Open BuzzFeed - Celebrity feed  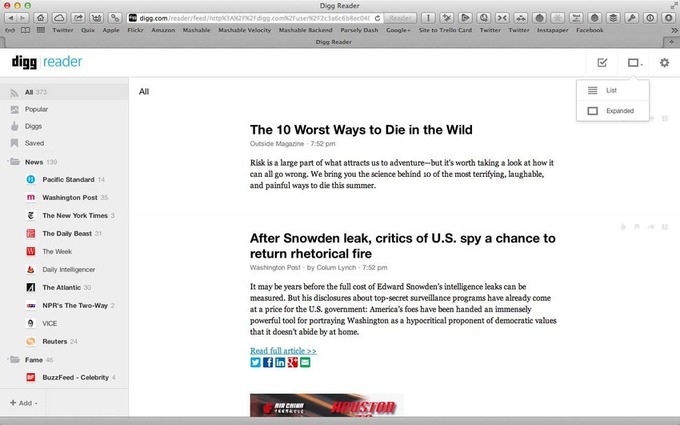[x=75, y=377]
